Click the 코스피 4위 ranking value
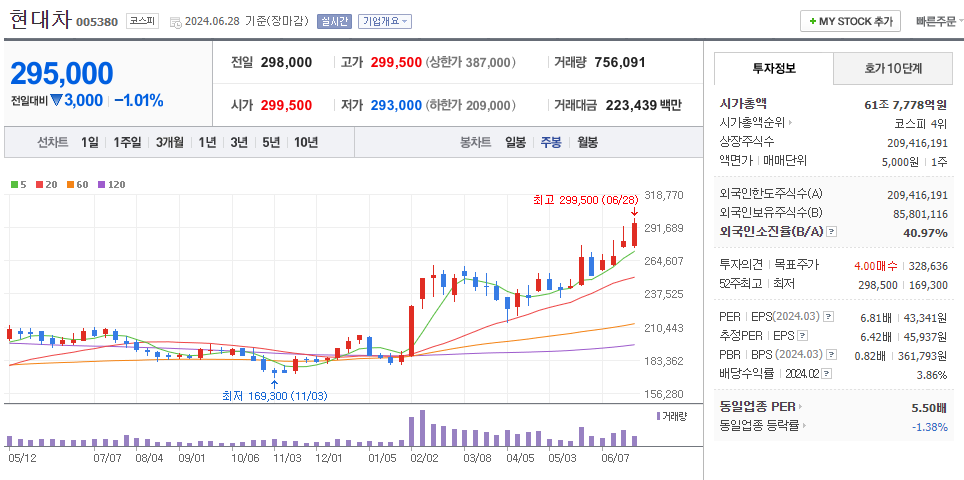The width and height of the screenshot is (964, 480). click(x=921, y=123)
